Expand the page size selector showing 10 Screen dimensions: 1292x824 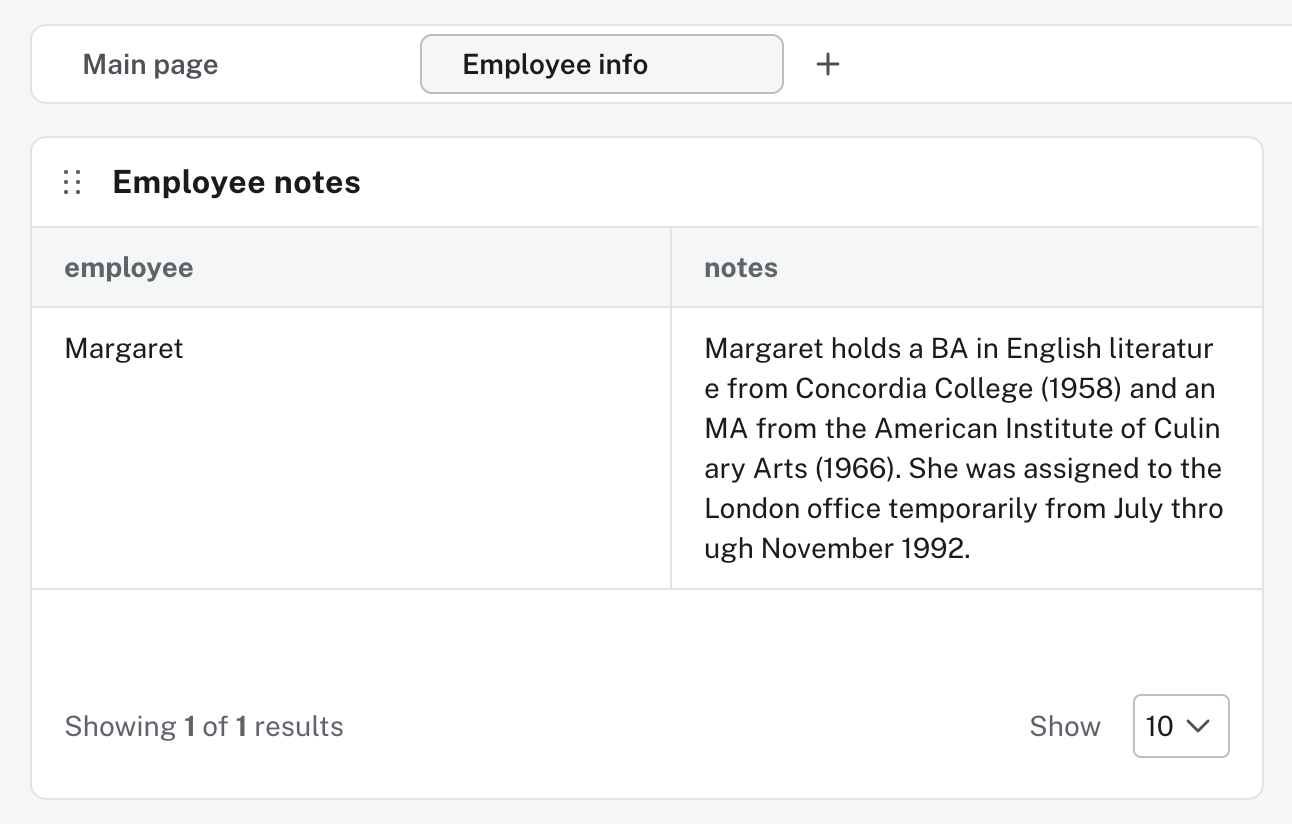(x=1181, y=726)
